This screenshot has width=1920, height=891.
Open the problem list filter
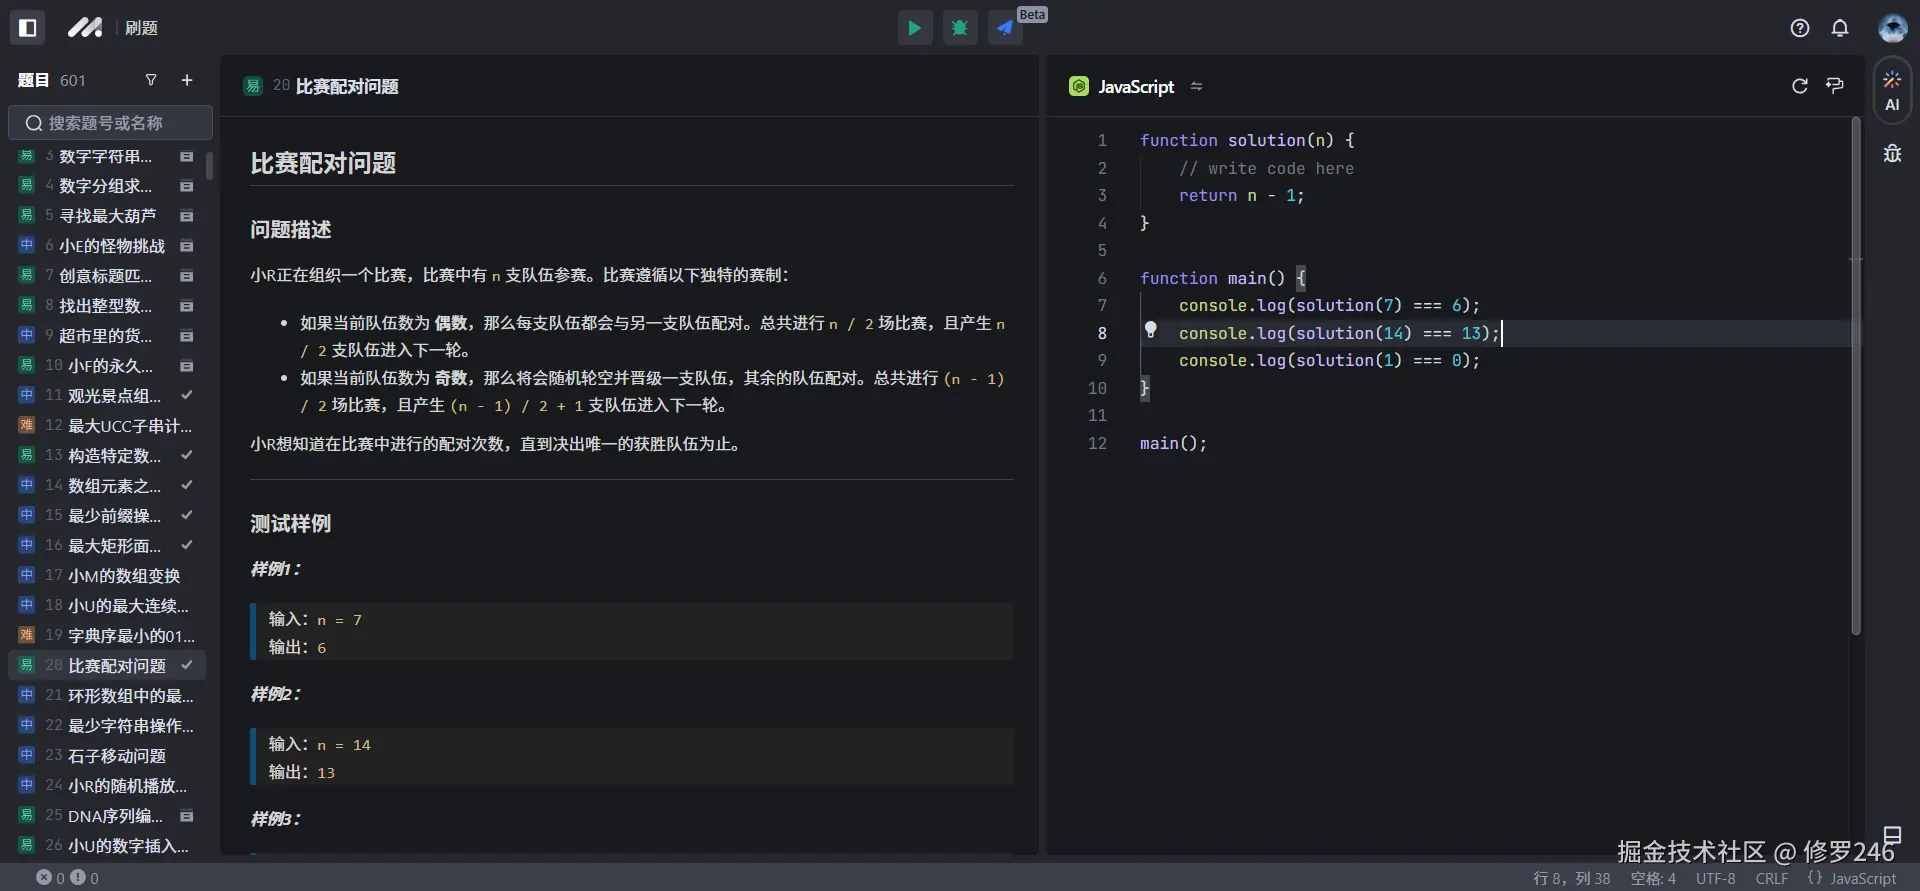[x=151, y=80]
